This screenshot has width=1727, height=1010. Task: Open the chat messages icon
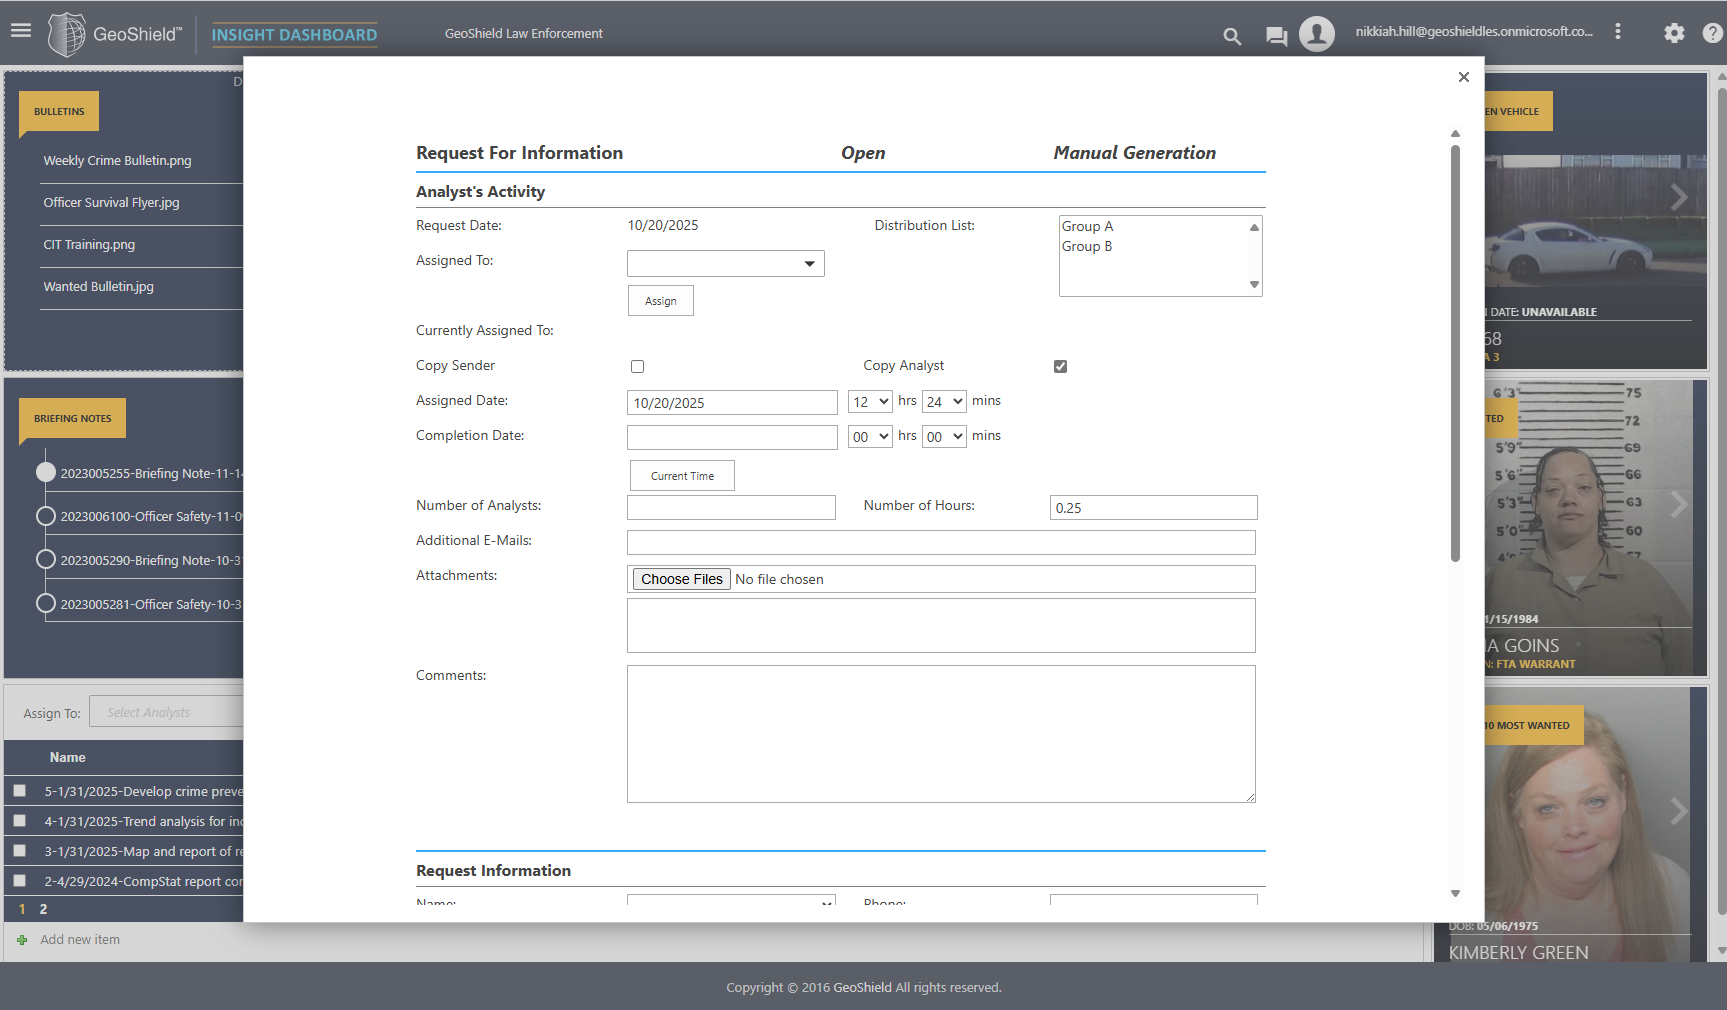pyautogui.click(x=1276, y=37)
